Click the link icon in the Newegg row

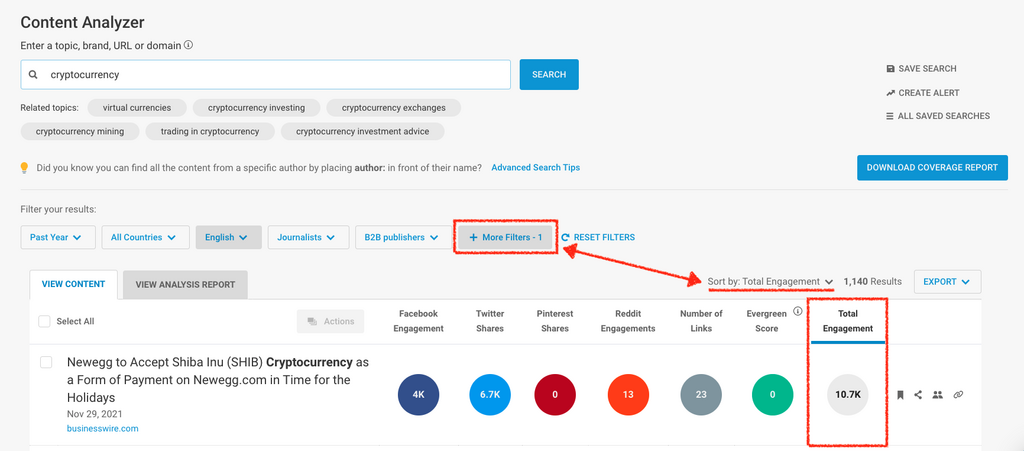pos(958,395)
